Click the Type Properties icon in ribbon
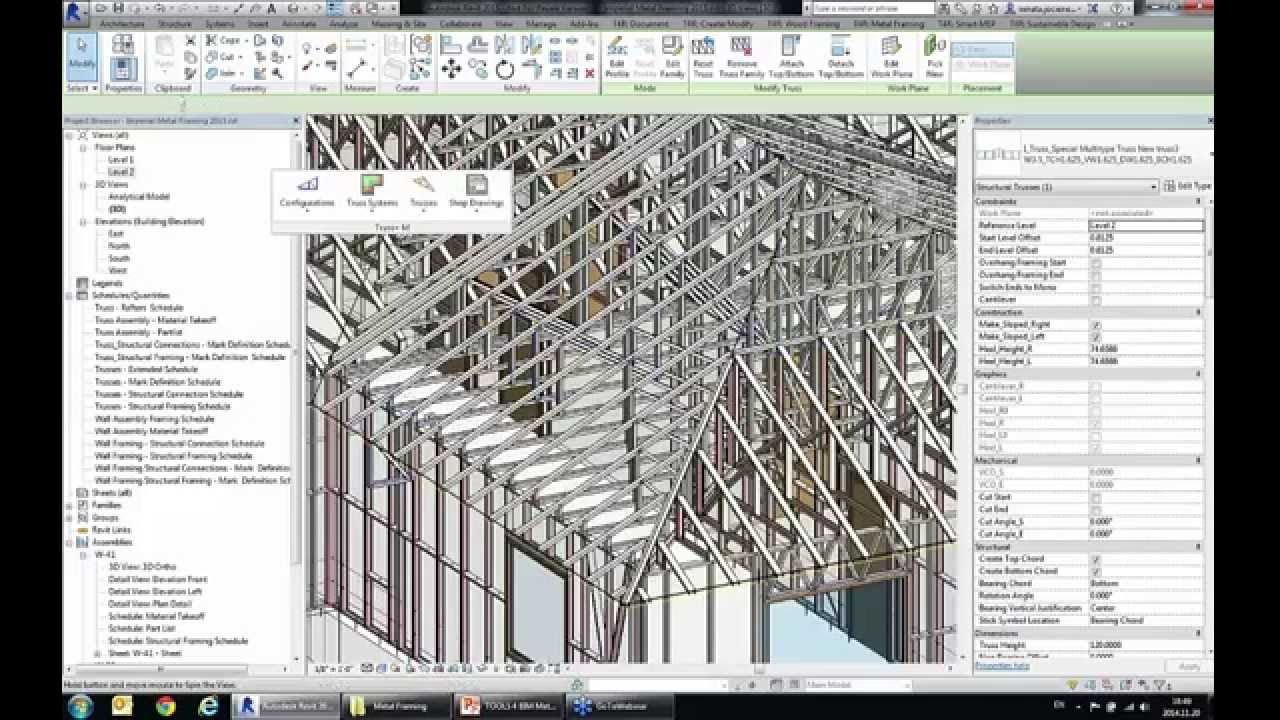This screenshot has width=1280, height=720. (x=123, y=45)
